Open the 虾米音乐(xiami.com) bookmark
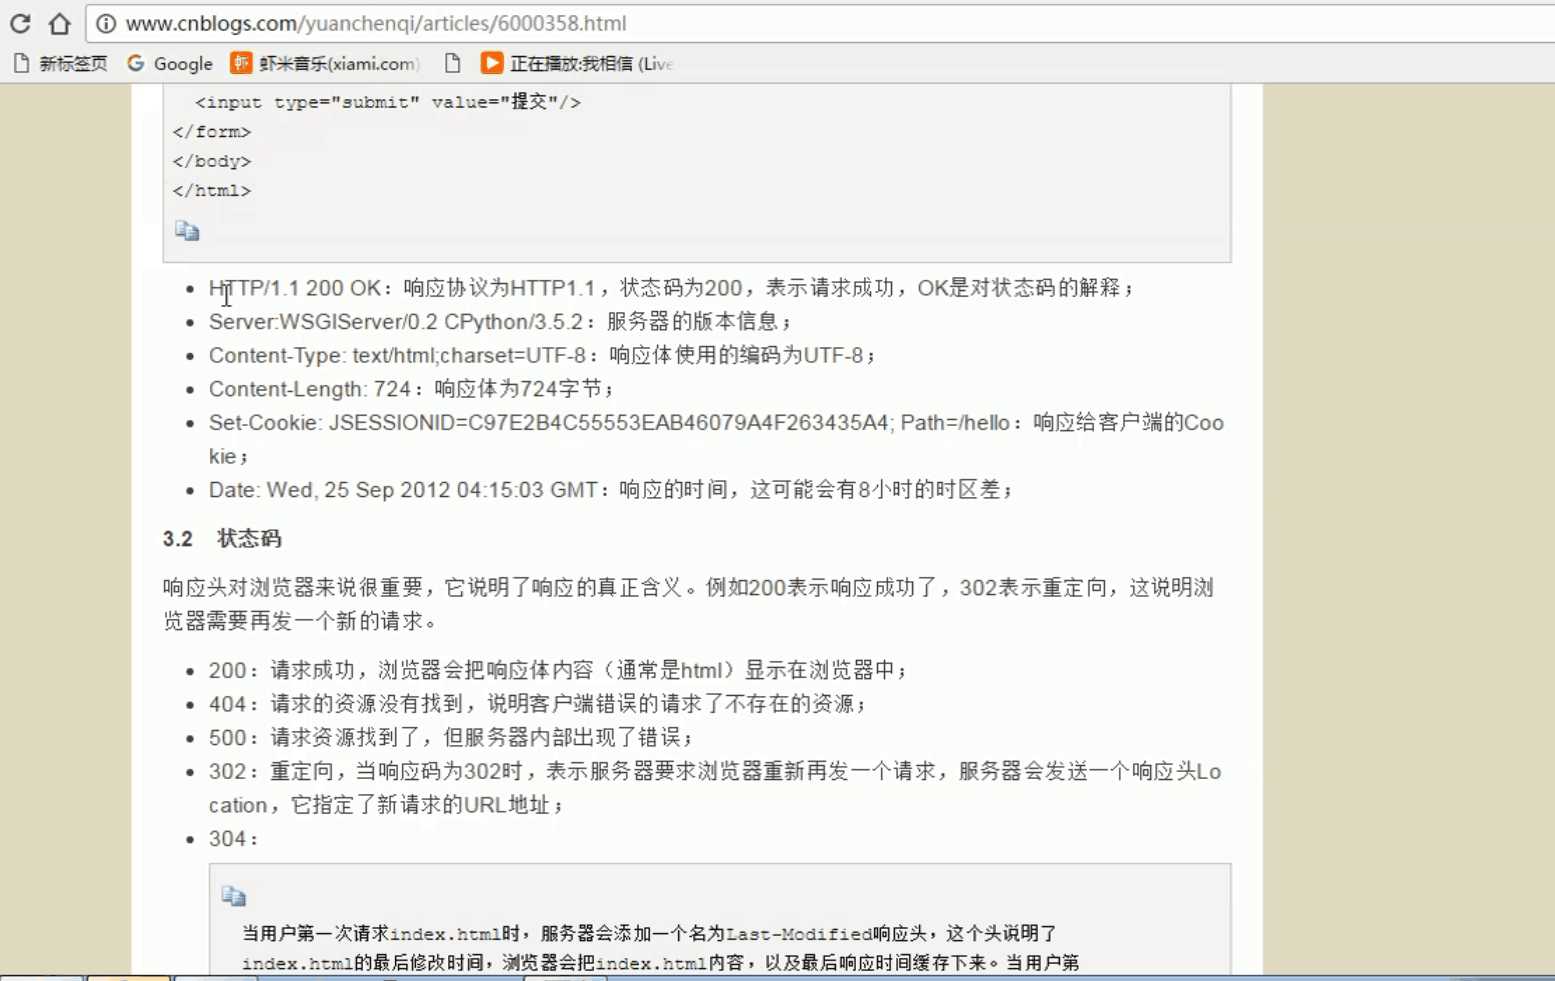The image size is (1555, 981). tap(325, 64)
